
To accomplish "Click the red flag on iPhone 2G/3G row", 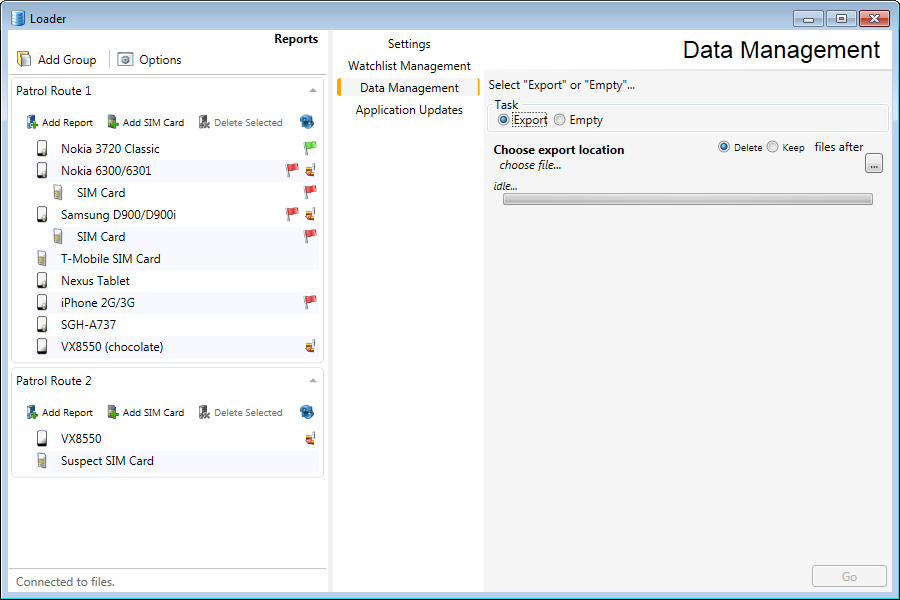I will [310, 301].
